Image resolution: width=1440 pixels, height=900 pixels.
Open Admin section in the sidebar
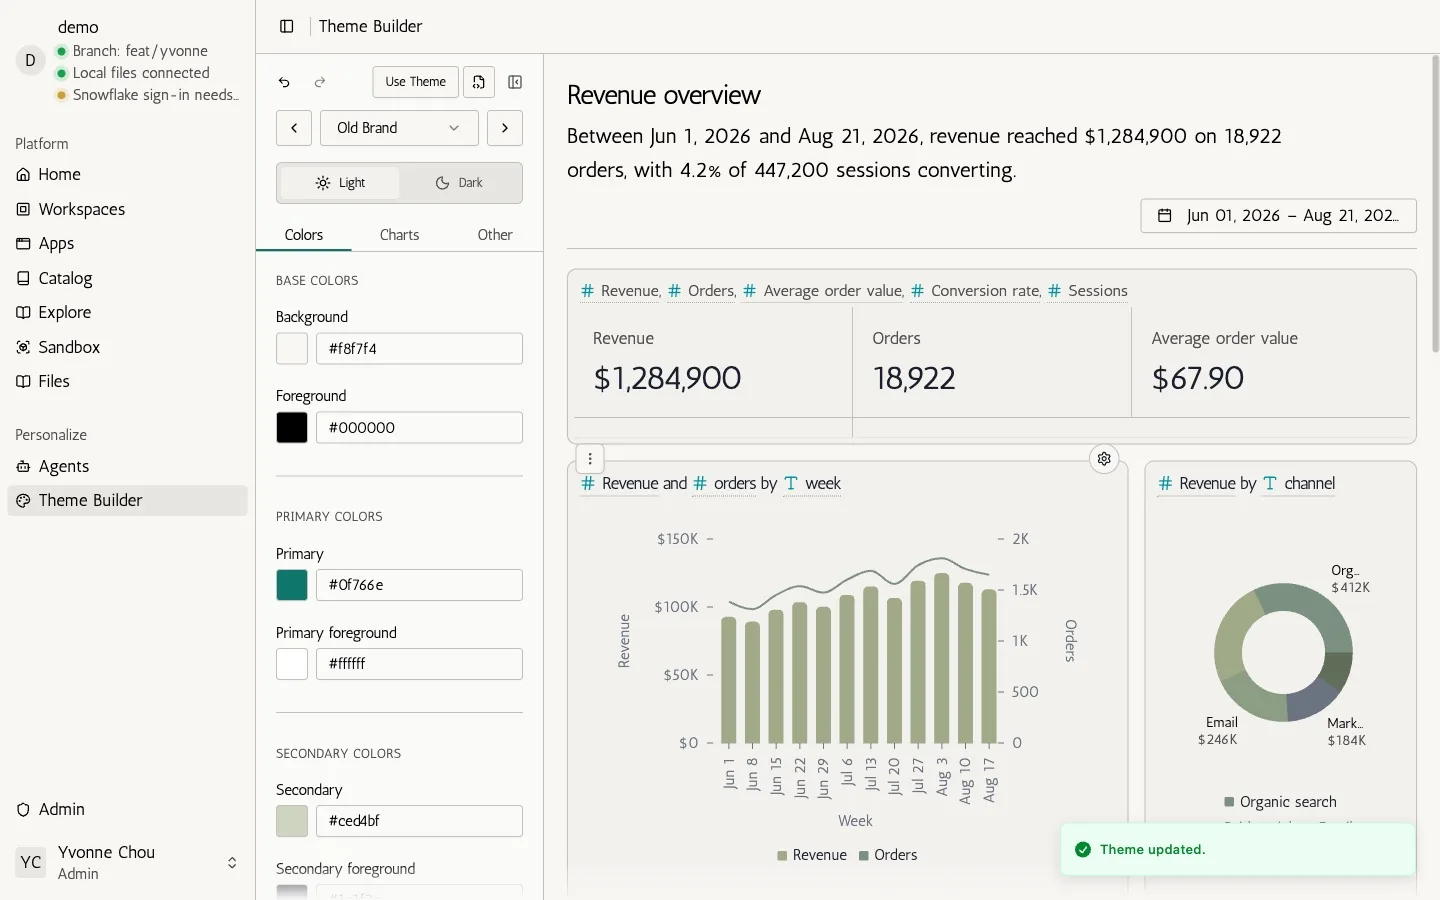click(127, 809)
